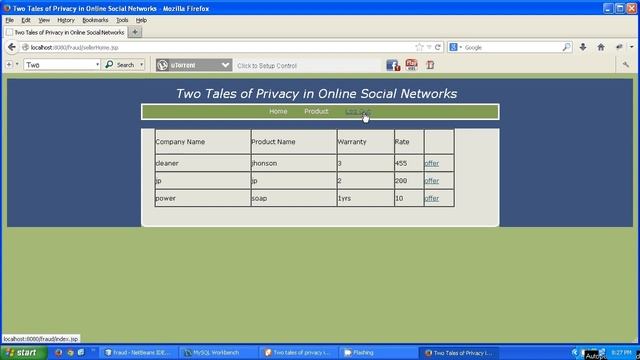
Task: Open offer link for cleaner row
Action: click(431, 163)
